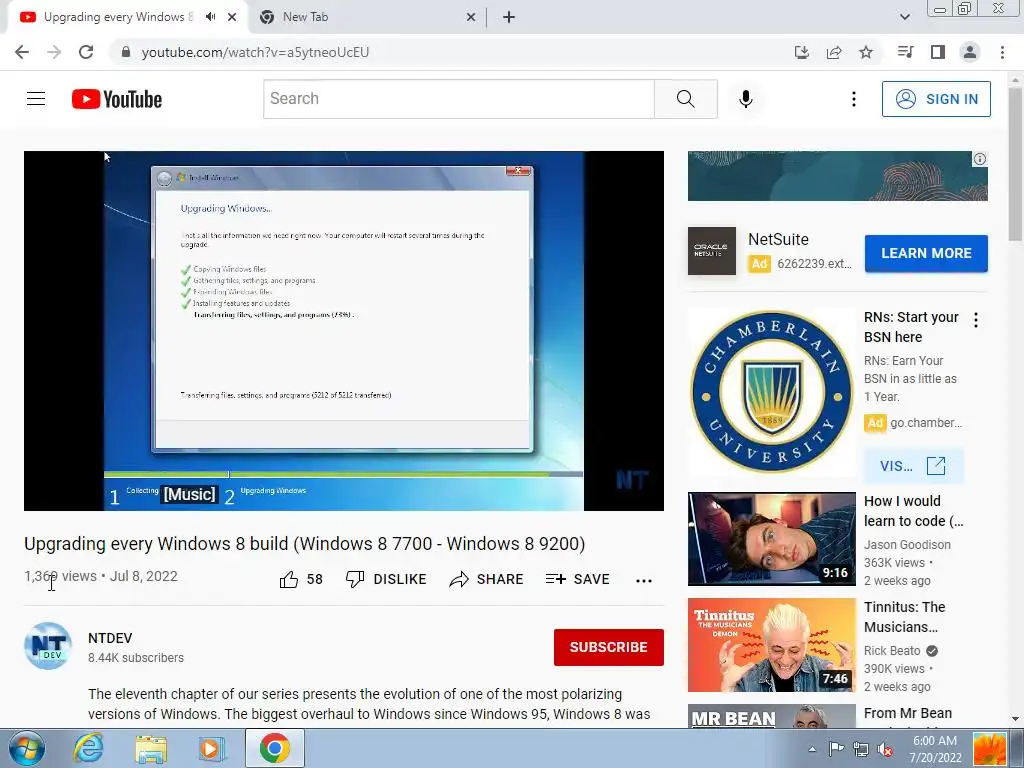Image resolution: width=1024 pixels, height=768 pixels.
Task: Open more actions ellipsis below video
Action: tap(644, 581)
